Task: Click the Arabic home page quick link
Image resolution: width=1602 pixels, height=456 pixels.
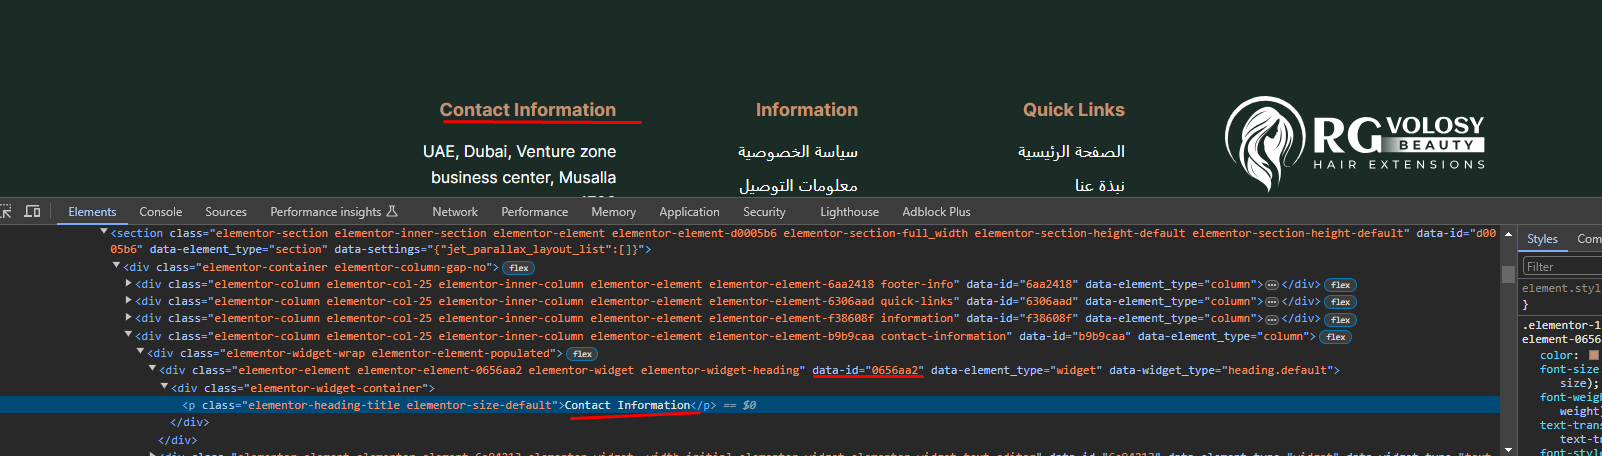Action: (x=1071, y=152)
